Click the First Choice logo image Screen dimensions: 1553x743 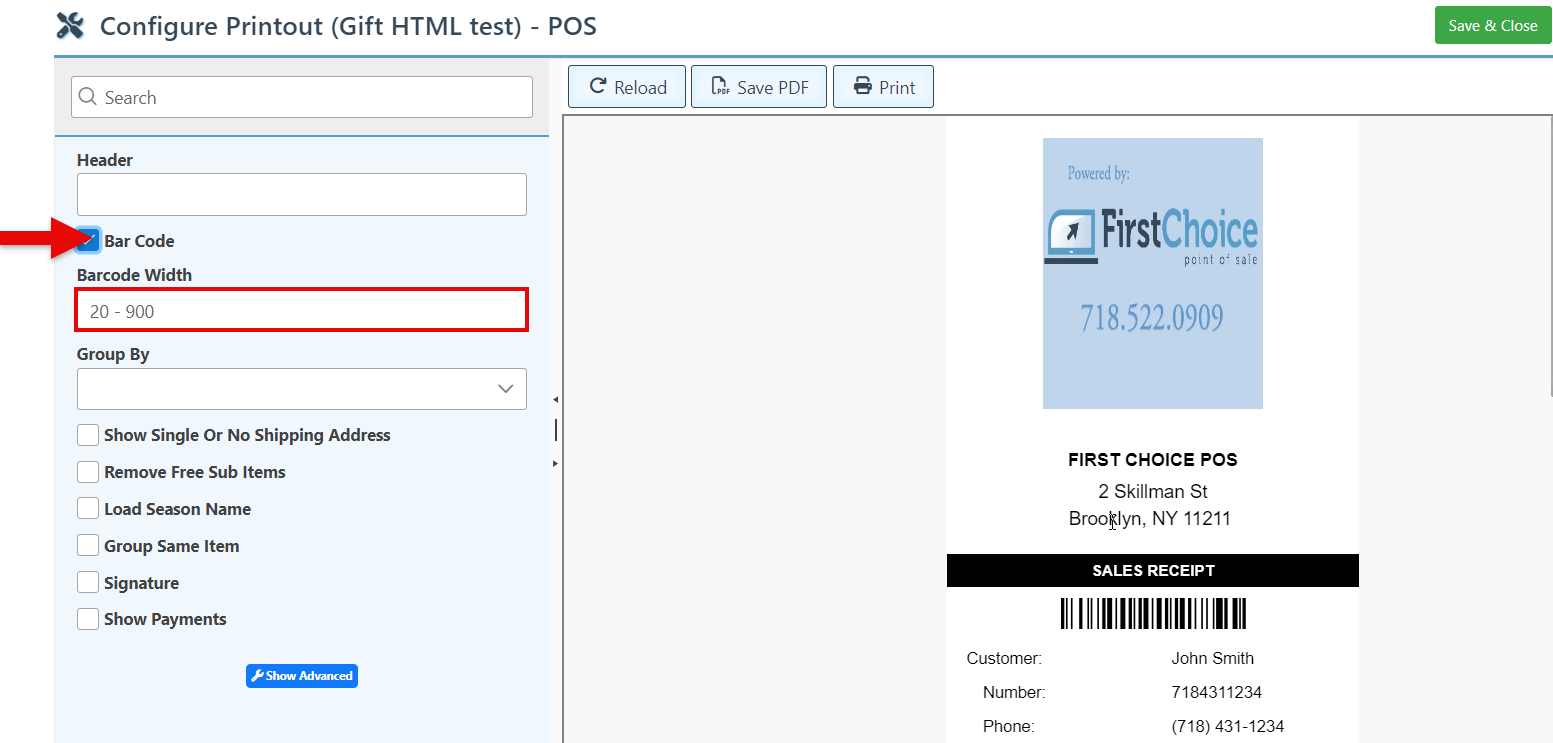pyautogui.click(x=1152, y=273)
